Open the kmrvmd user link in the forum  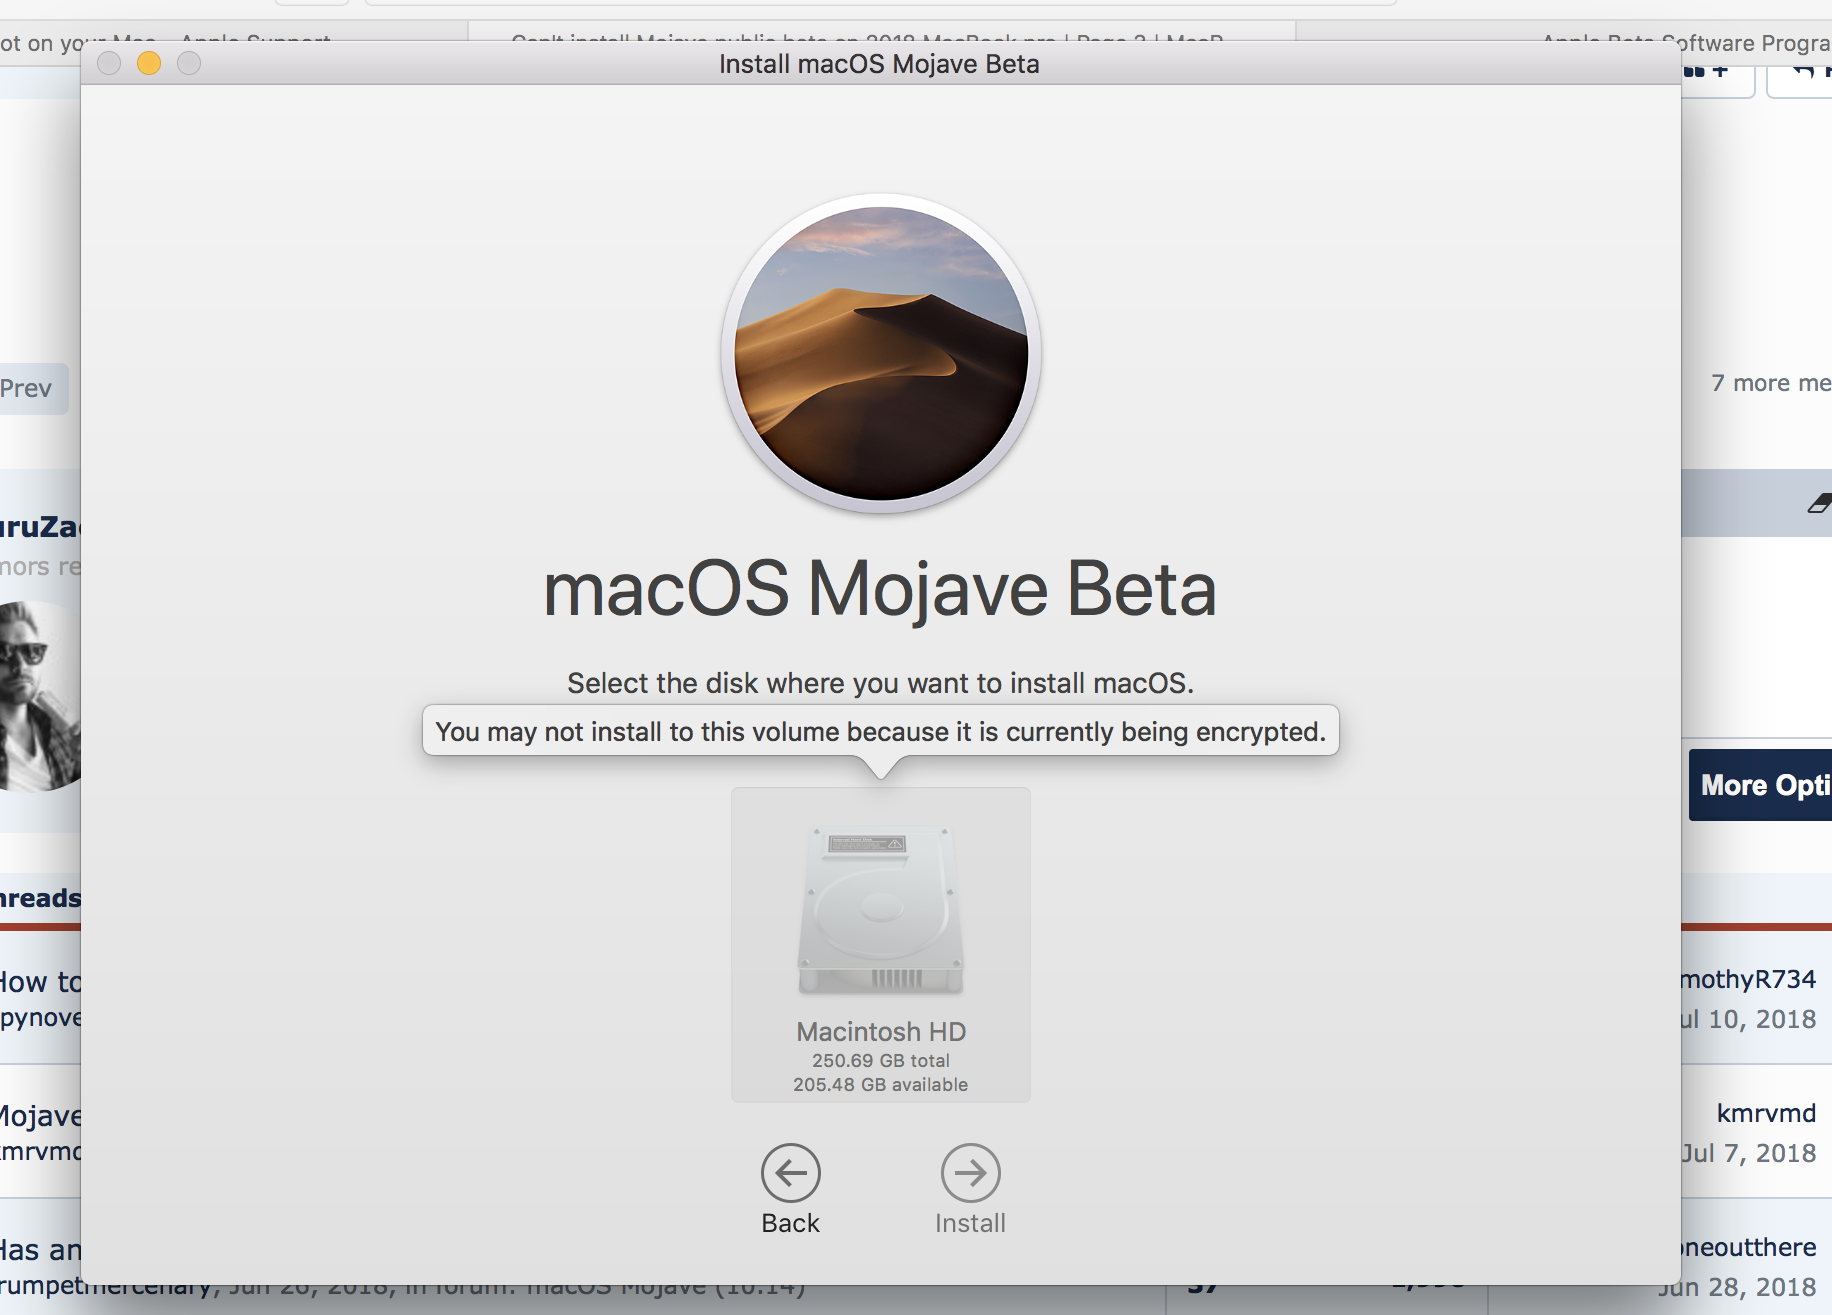pyautogui.click(x=1766, y=1113)
